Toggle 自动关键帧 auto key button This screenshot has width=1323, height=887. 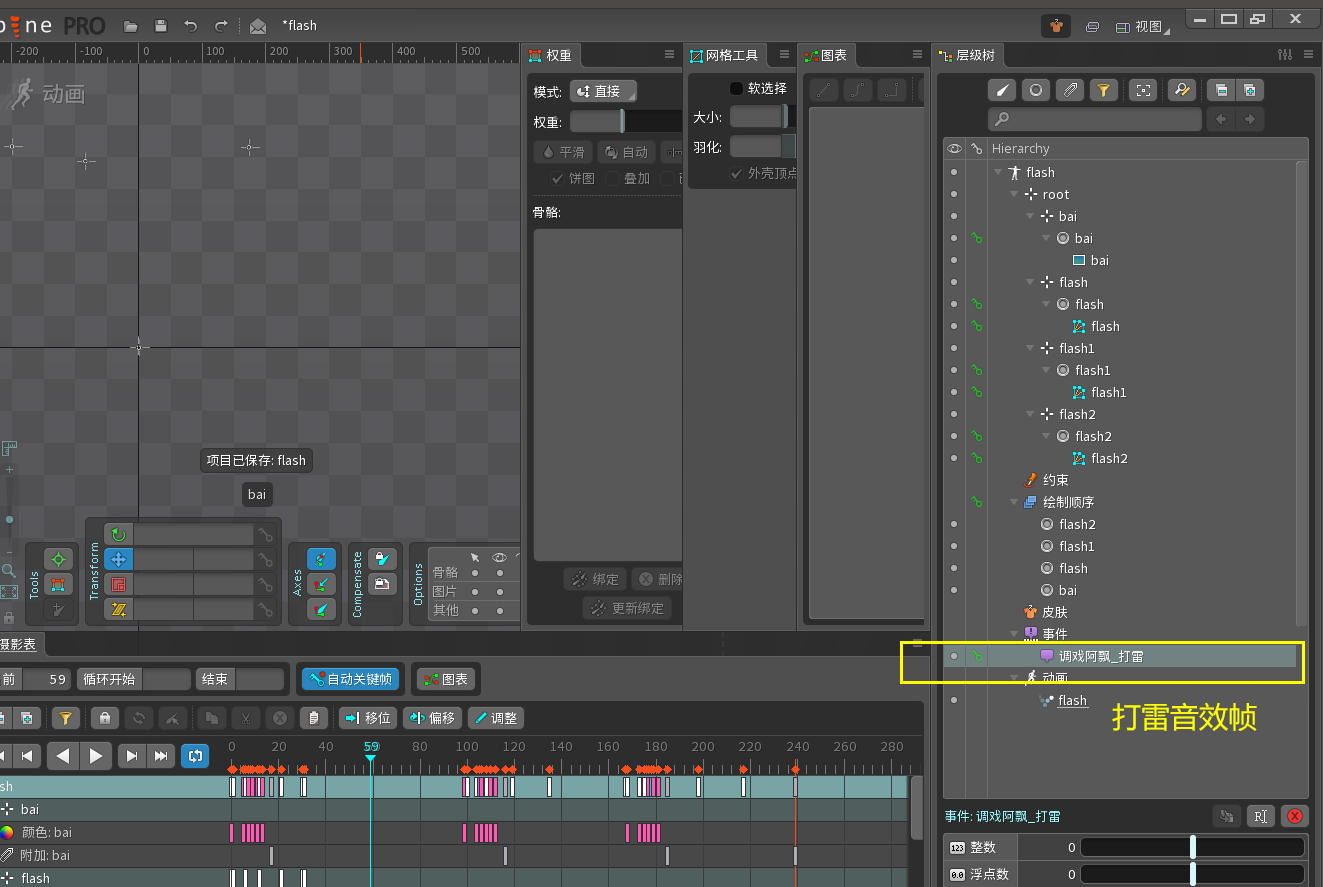[x=350, y=679]
